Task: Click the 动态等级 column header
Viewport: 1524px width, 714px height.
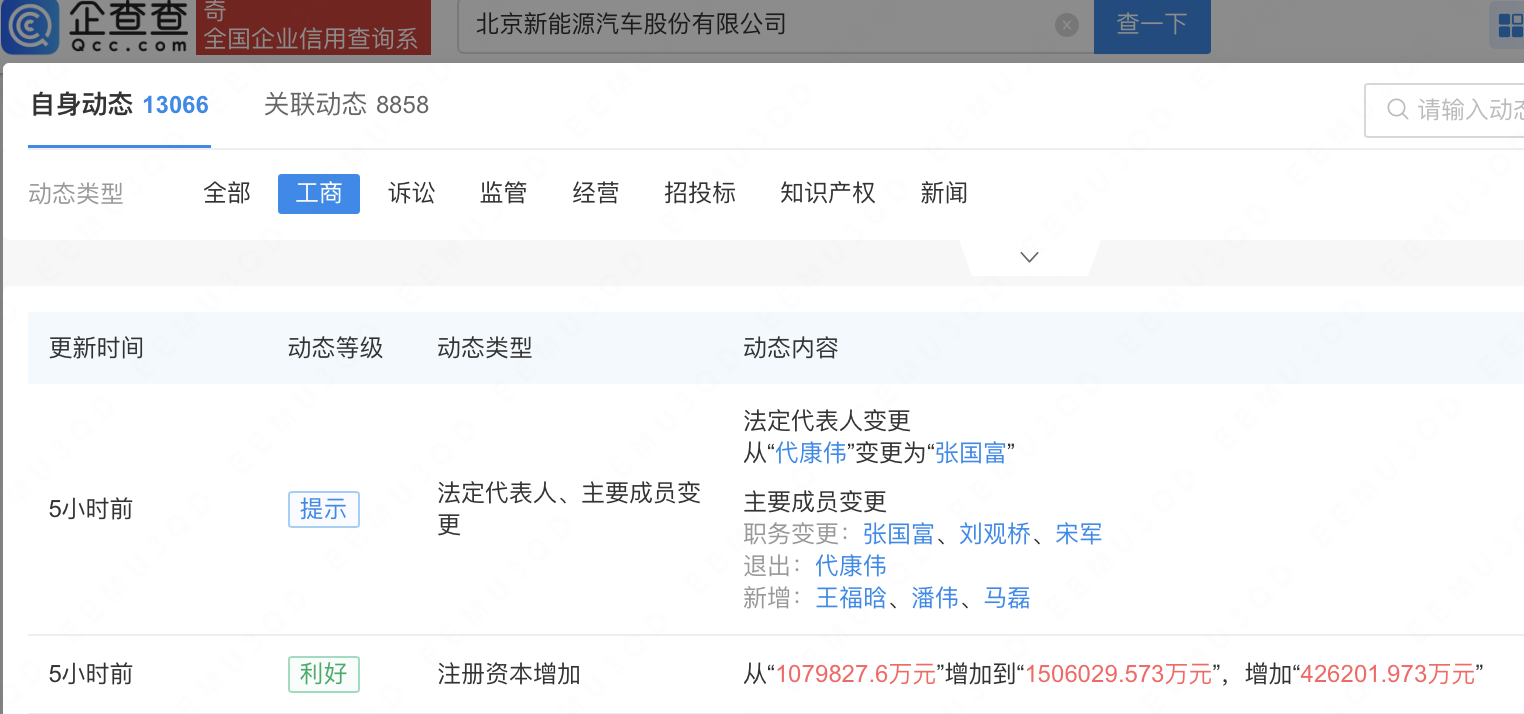Action: click(x=335, y=348)
